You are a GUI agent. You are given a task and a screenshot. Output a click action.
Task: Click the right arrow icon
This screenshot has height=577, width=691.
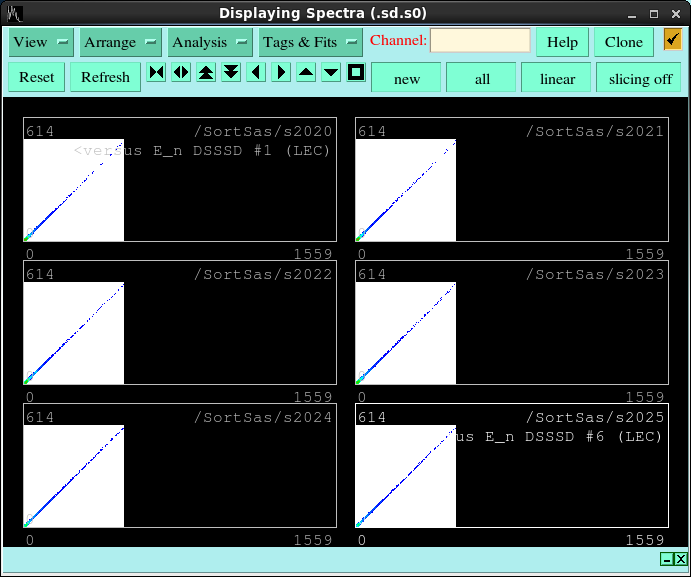point(281,72)
